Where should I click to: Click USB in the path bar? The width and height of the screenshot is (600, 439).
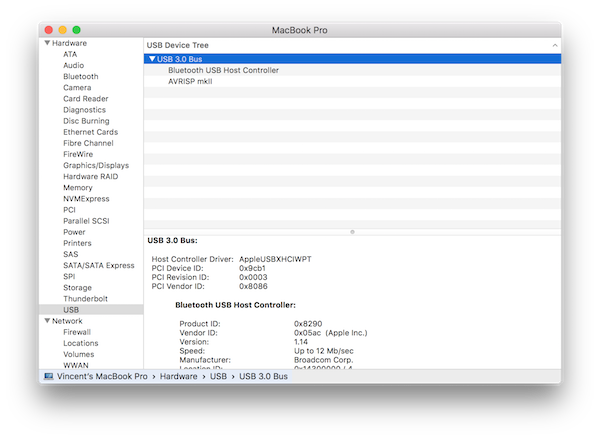pos(218,376)
